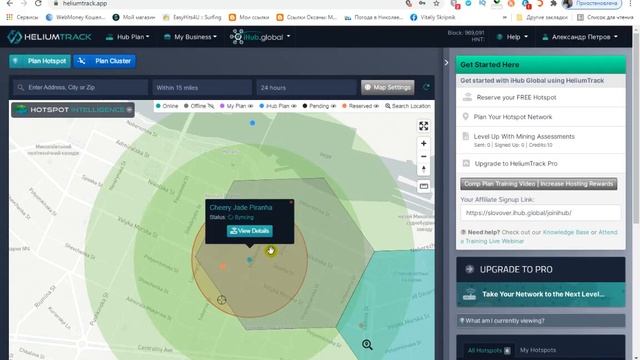Click the refresh icon beside Map Settings

coord(426,87)
